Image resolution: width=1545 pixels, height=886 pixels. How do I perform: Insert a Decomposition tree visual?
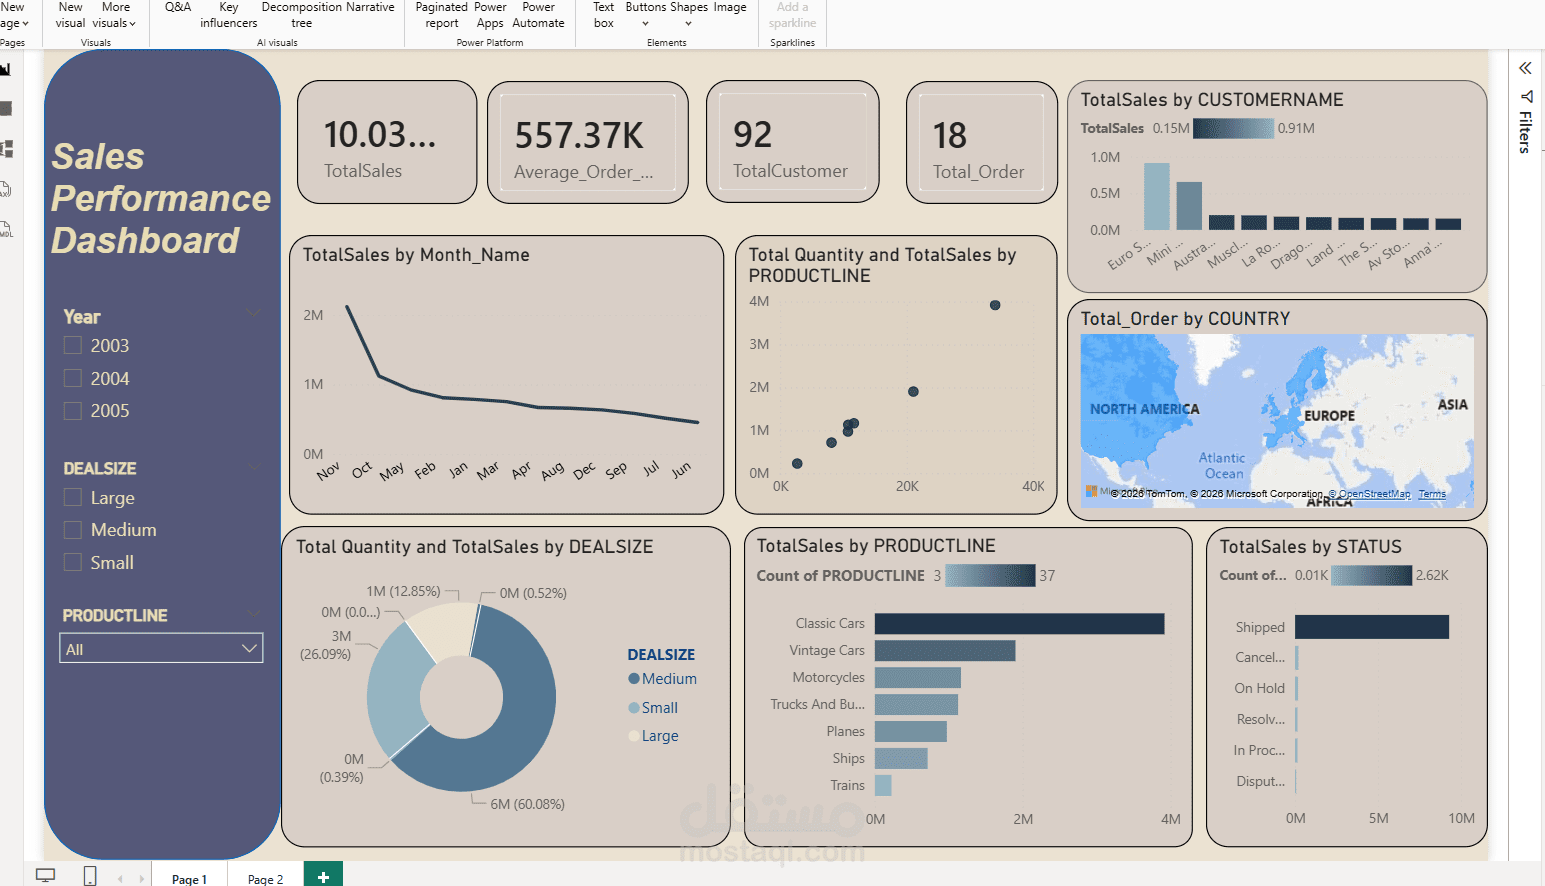coord(301,15)
